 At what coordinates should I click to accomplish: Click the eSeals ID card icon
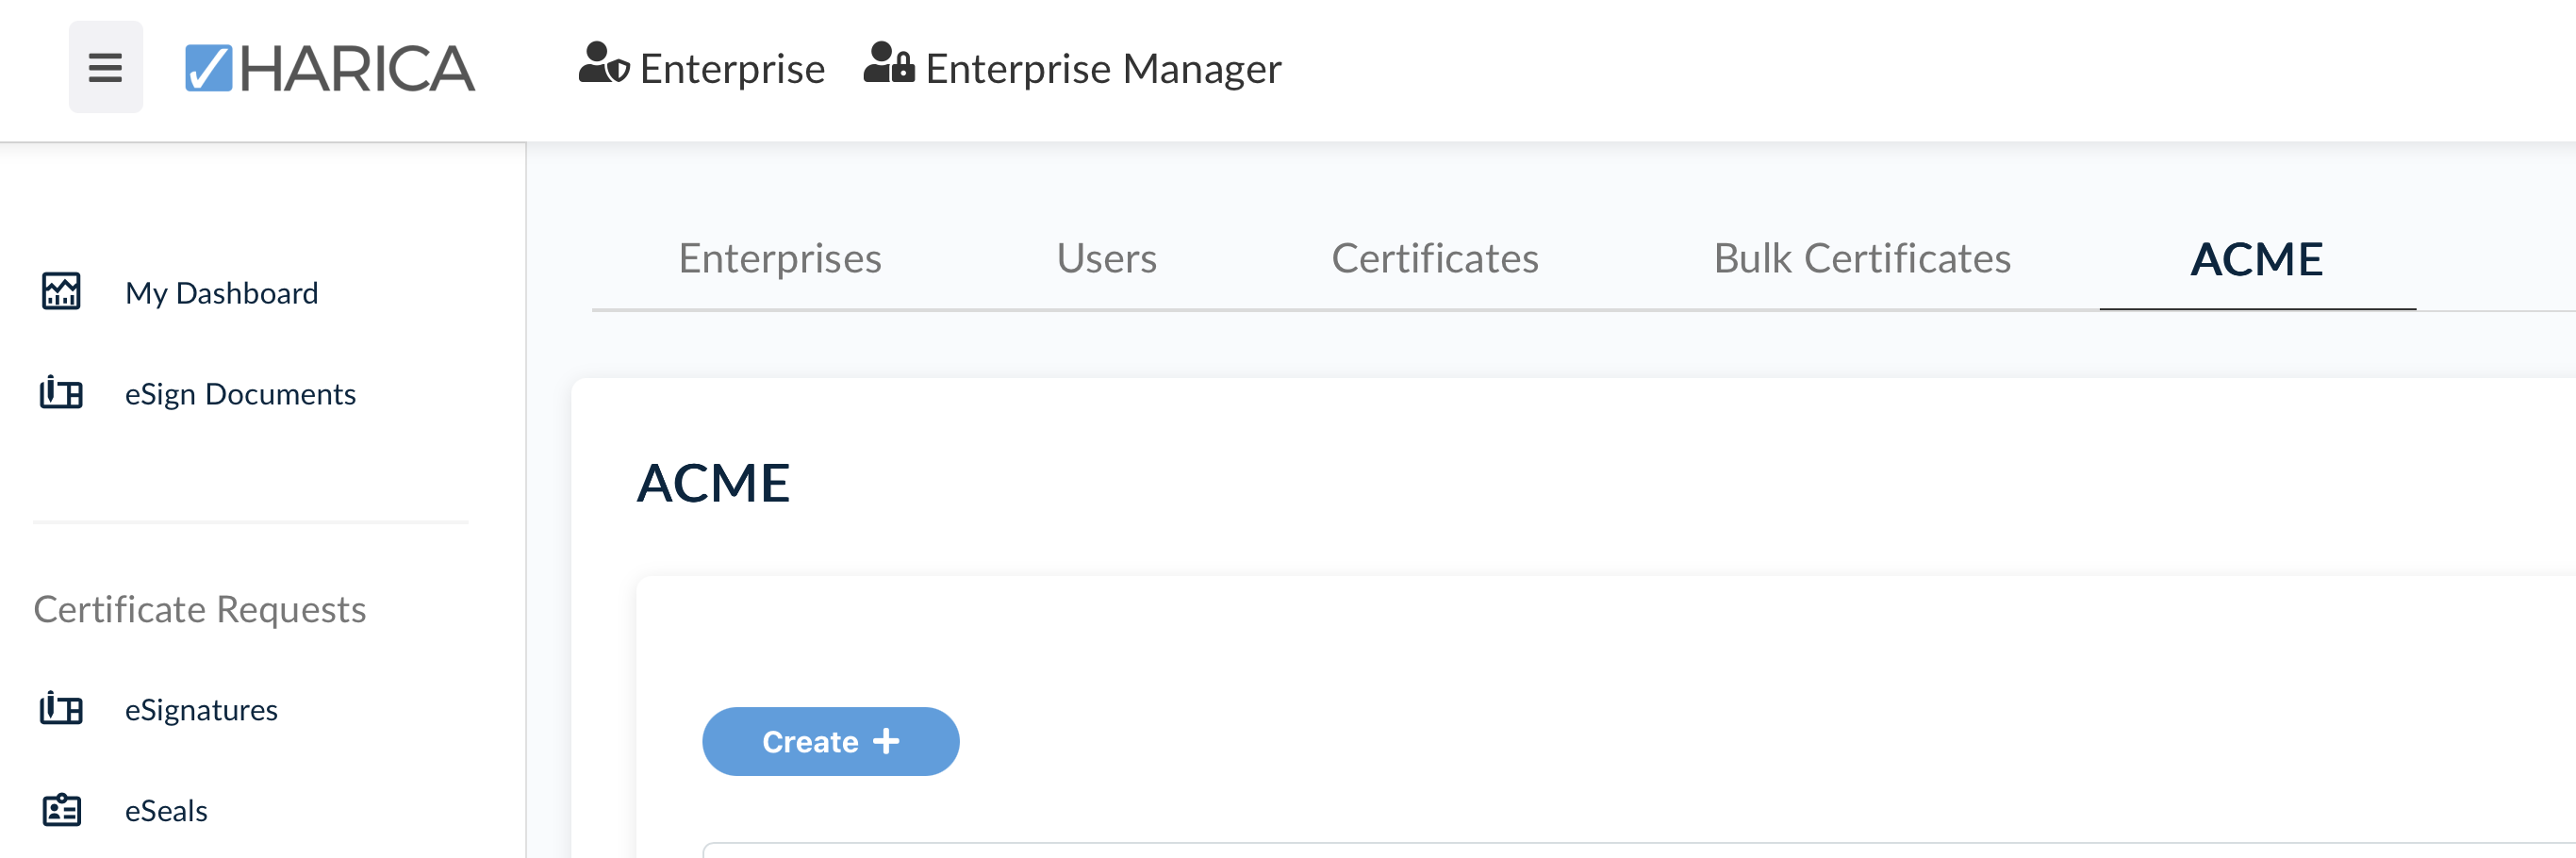(61, 810)
